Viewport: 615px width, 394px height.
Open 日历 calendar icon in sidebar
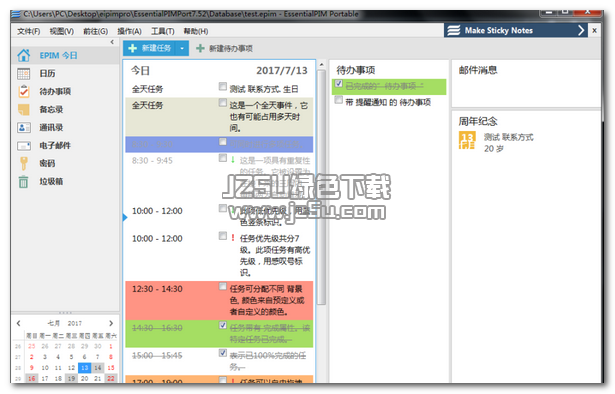tap(24, 73)
